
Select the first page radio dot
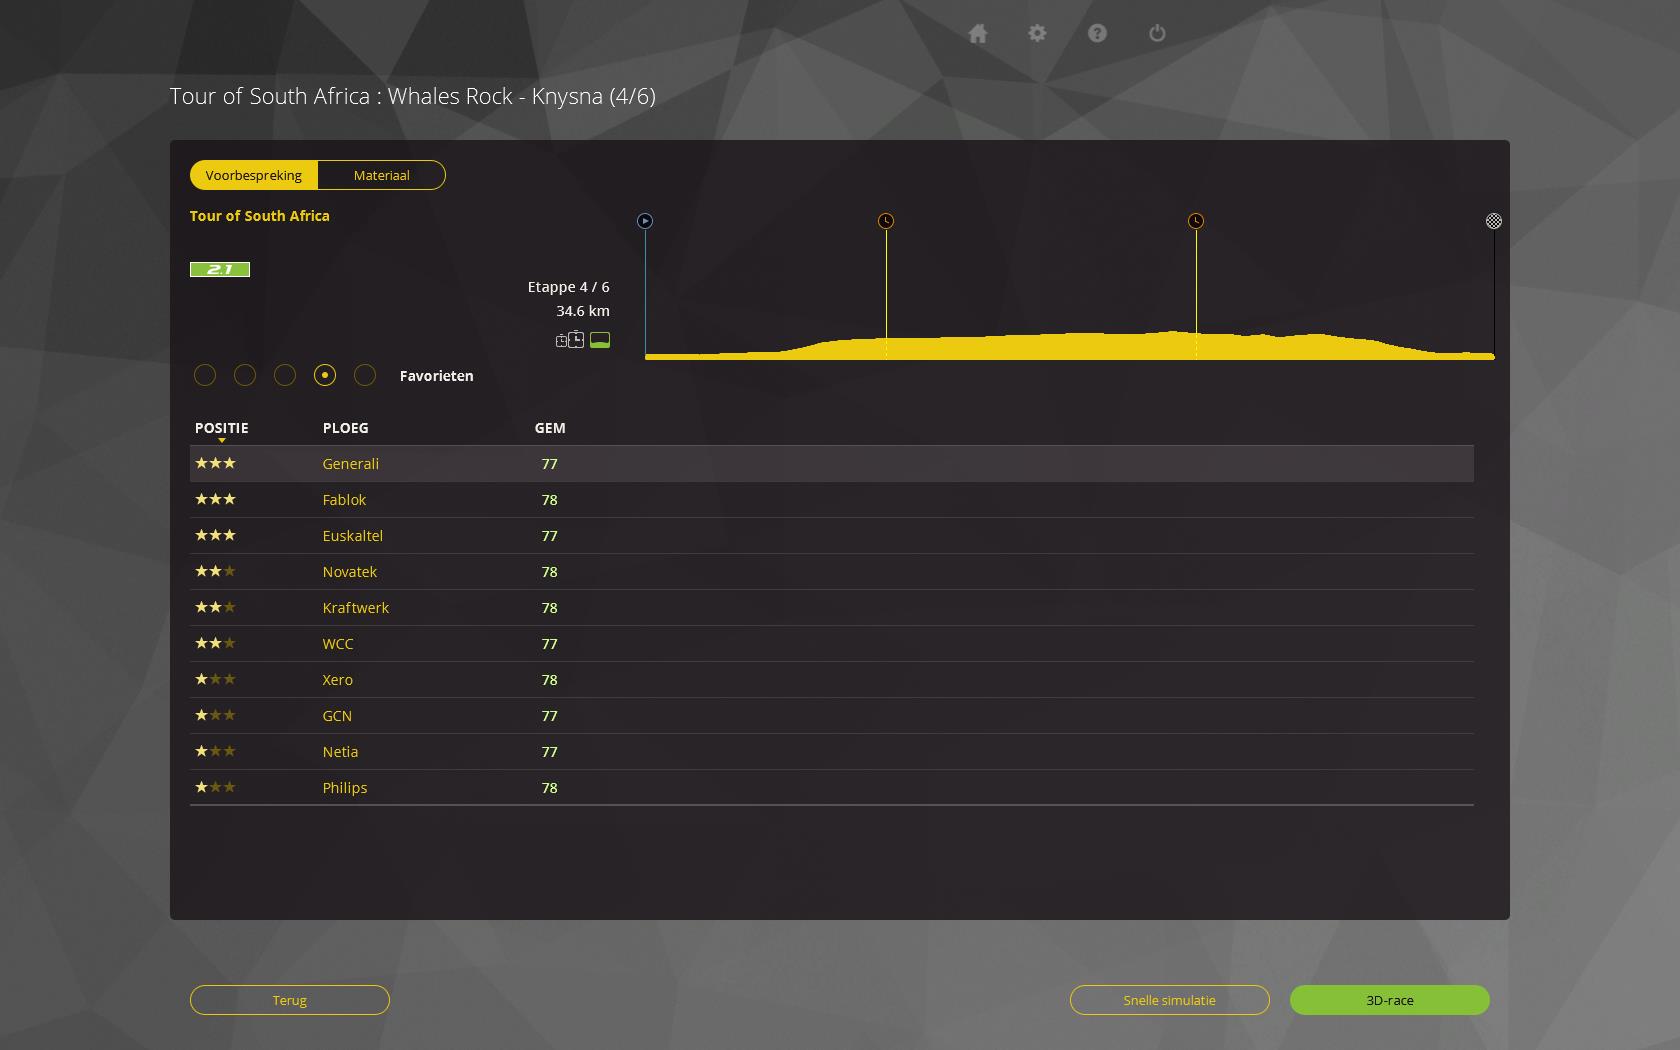click(x=205, y=375)
